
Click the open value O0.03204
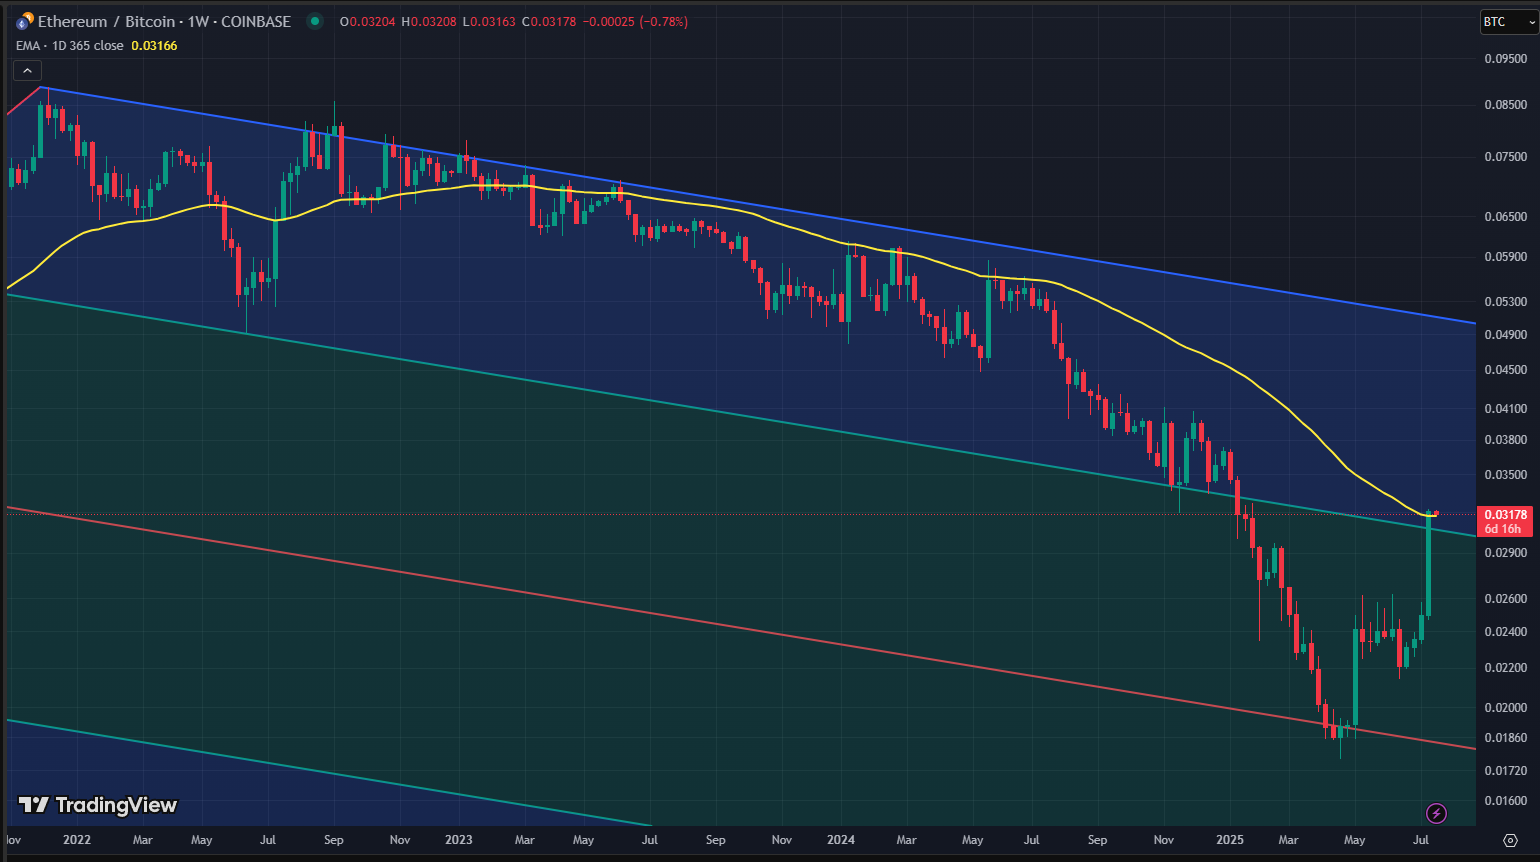(368, 22)
